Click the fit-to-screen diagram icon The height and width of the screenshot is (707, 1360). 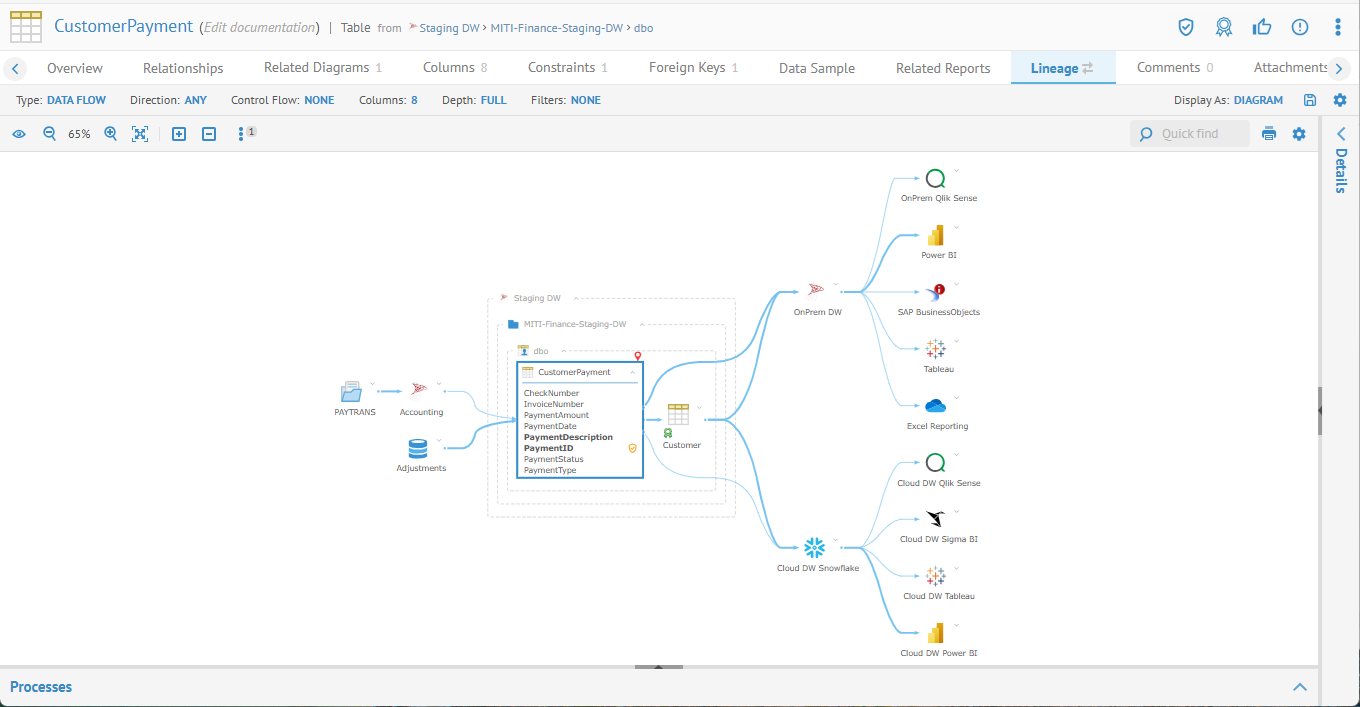pyautogui.click(x=140, y=134)
